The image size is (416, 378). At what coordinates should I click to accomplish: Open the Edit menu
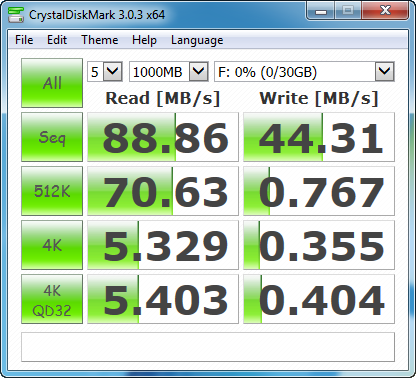click(57, 40)
